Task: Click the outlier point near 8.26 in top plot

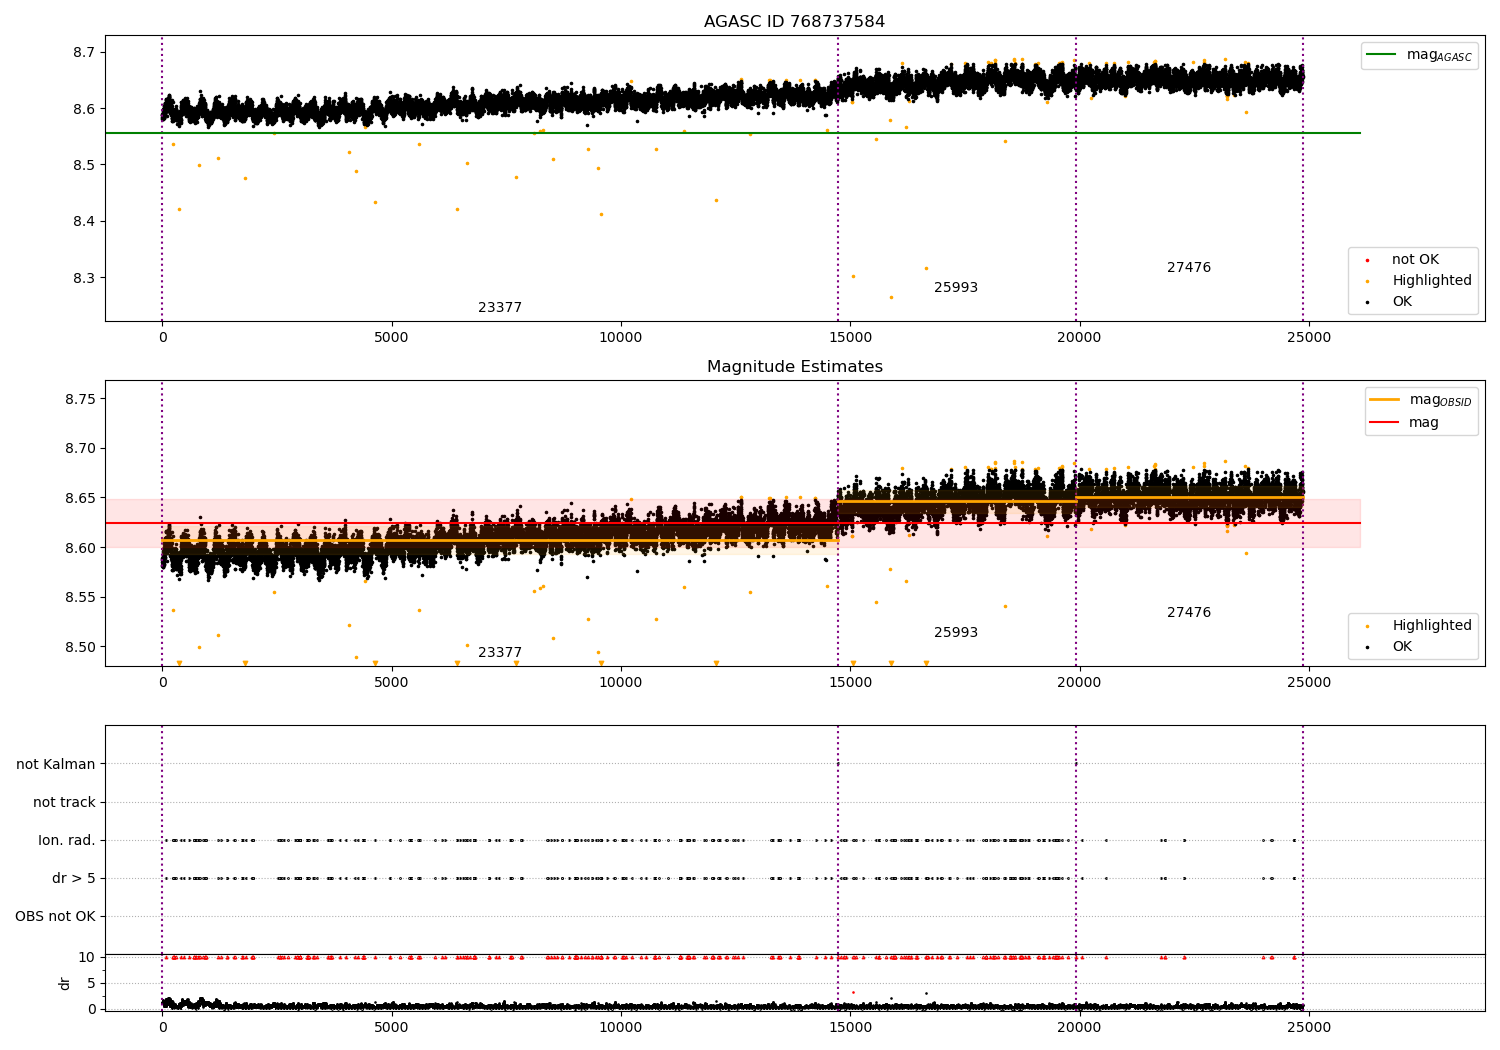Action: point(891,297)
